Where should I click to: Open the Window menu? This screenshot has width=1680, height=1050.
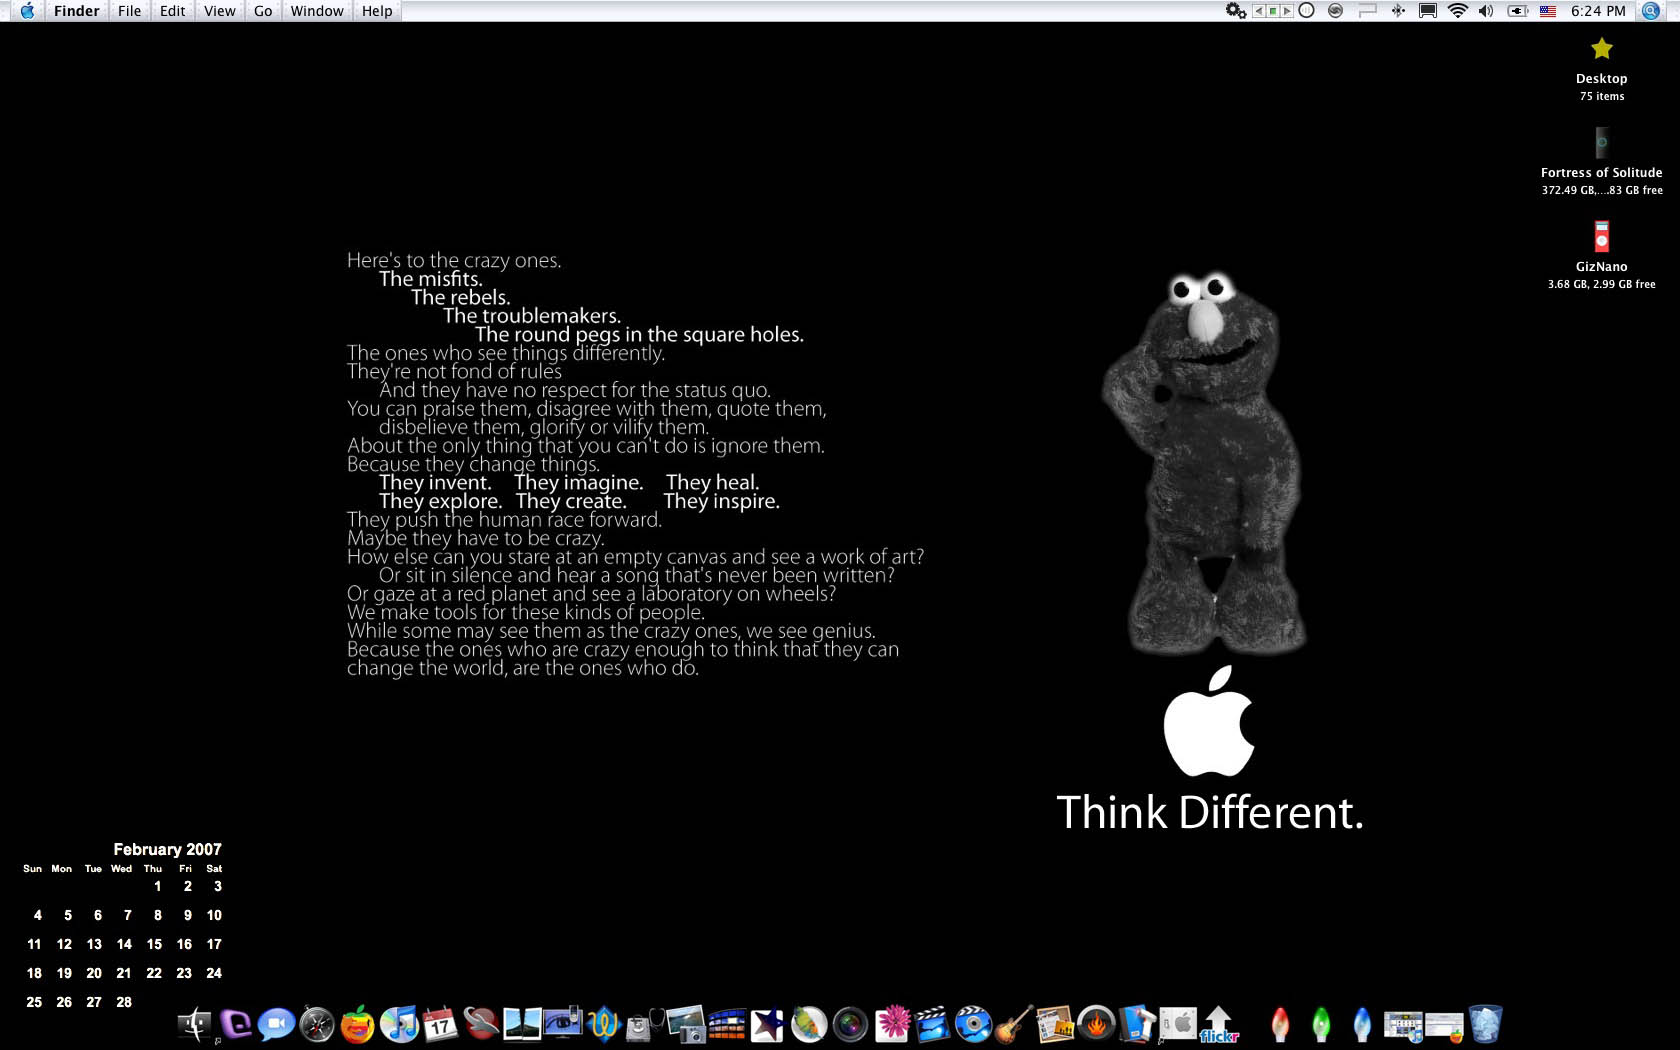click(317, 11)
